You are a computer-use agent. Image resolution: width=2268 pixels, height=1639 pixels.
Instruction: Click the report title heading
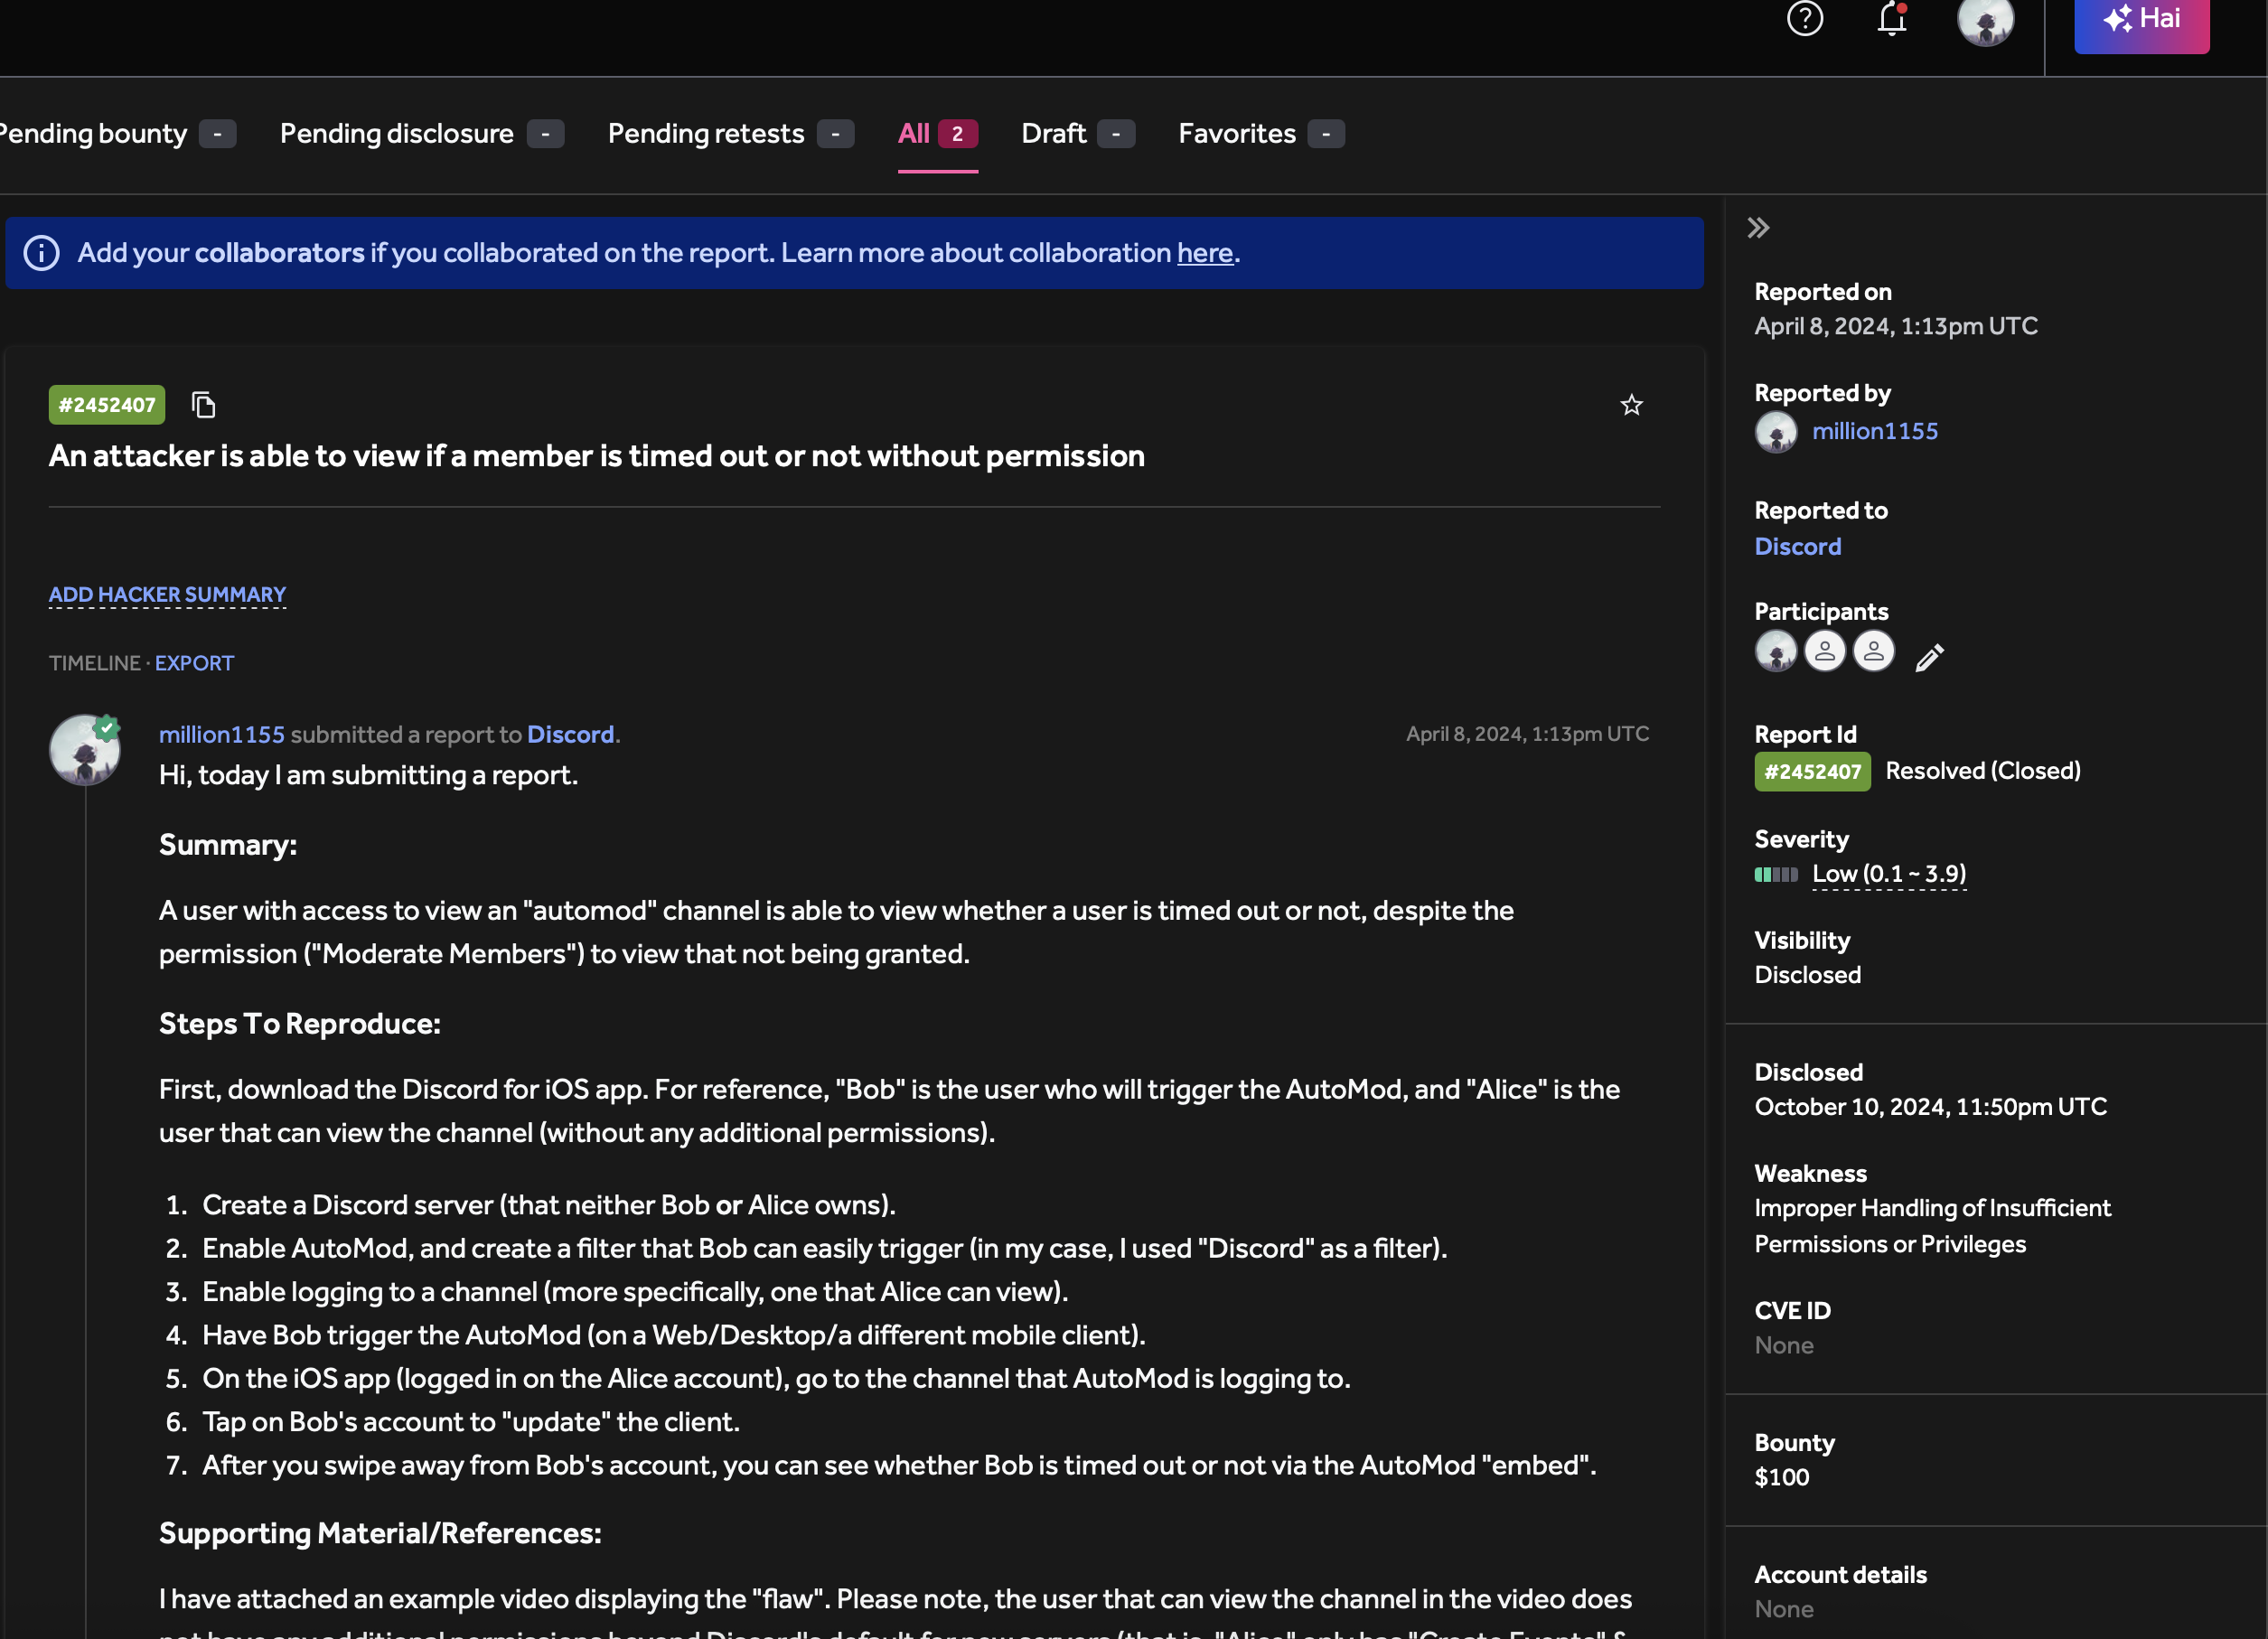(597, 456)
